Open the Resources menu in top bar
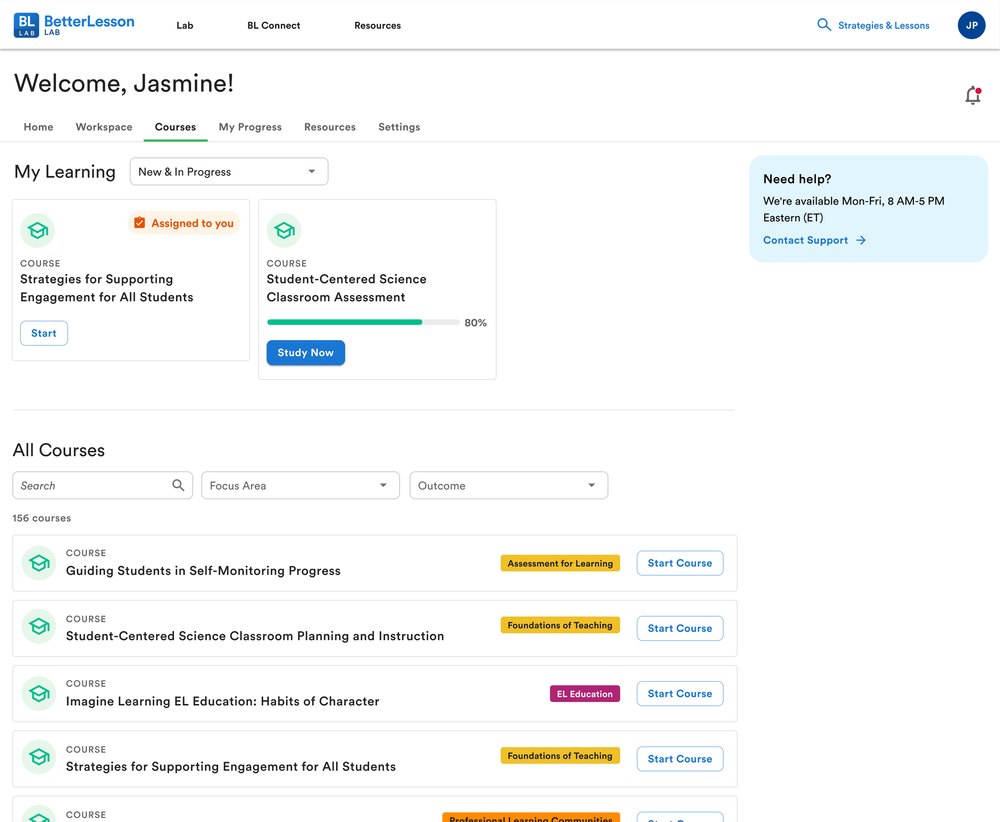This screenshot has width=1000, height=822. pos(378,26)
